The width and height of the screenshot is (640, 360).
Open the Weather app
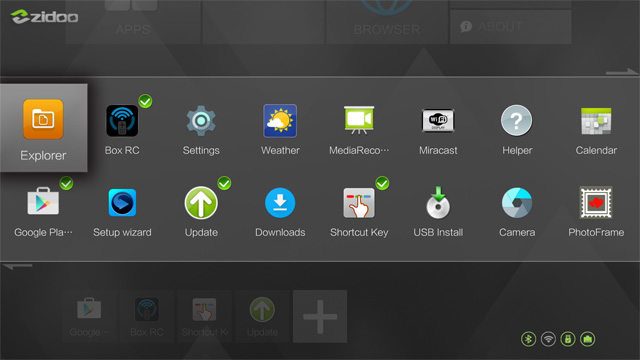[280, 121]
